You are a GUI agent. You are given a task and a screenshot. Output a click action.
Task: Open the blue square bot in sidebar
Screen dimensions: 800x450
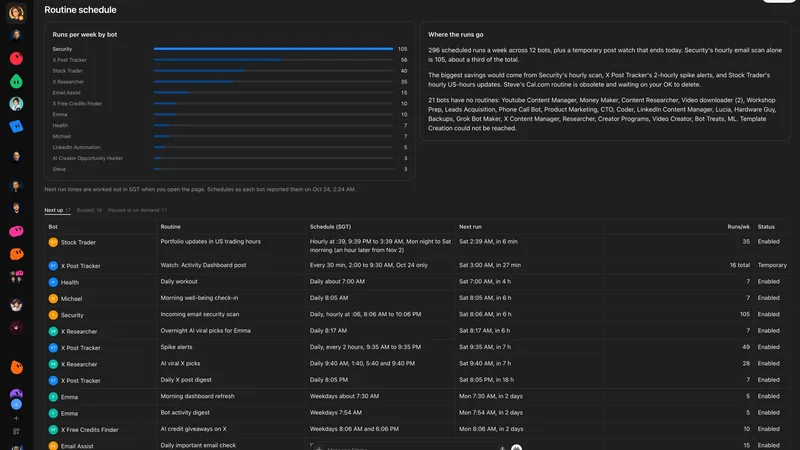tap(16, 126)
